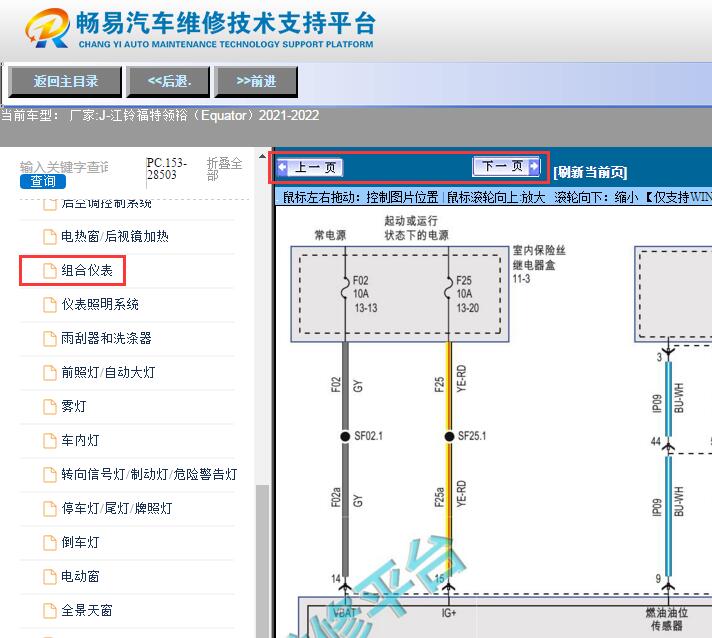Image resolution: width=712 pixels, height=638 pixels.
Task: Click the SF02.1 splice node
Action: click(345, 436)
